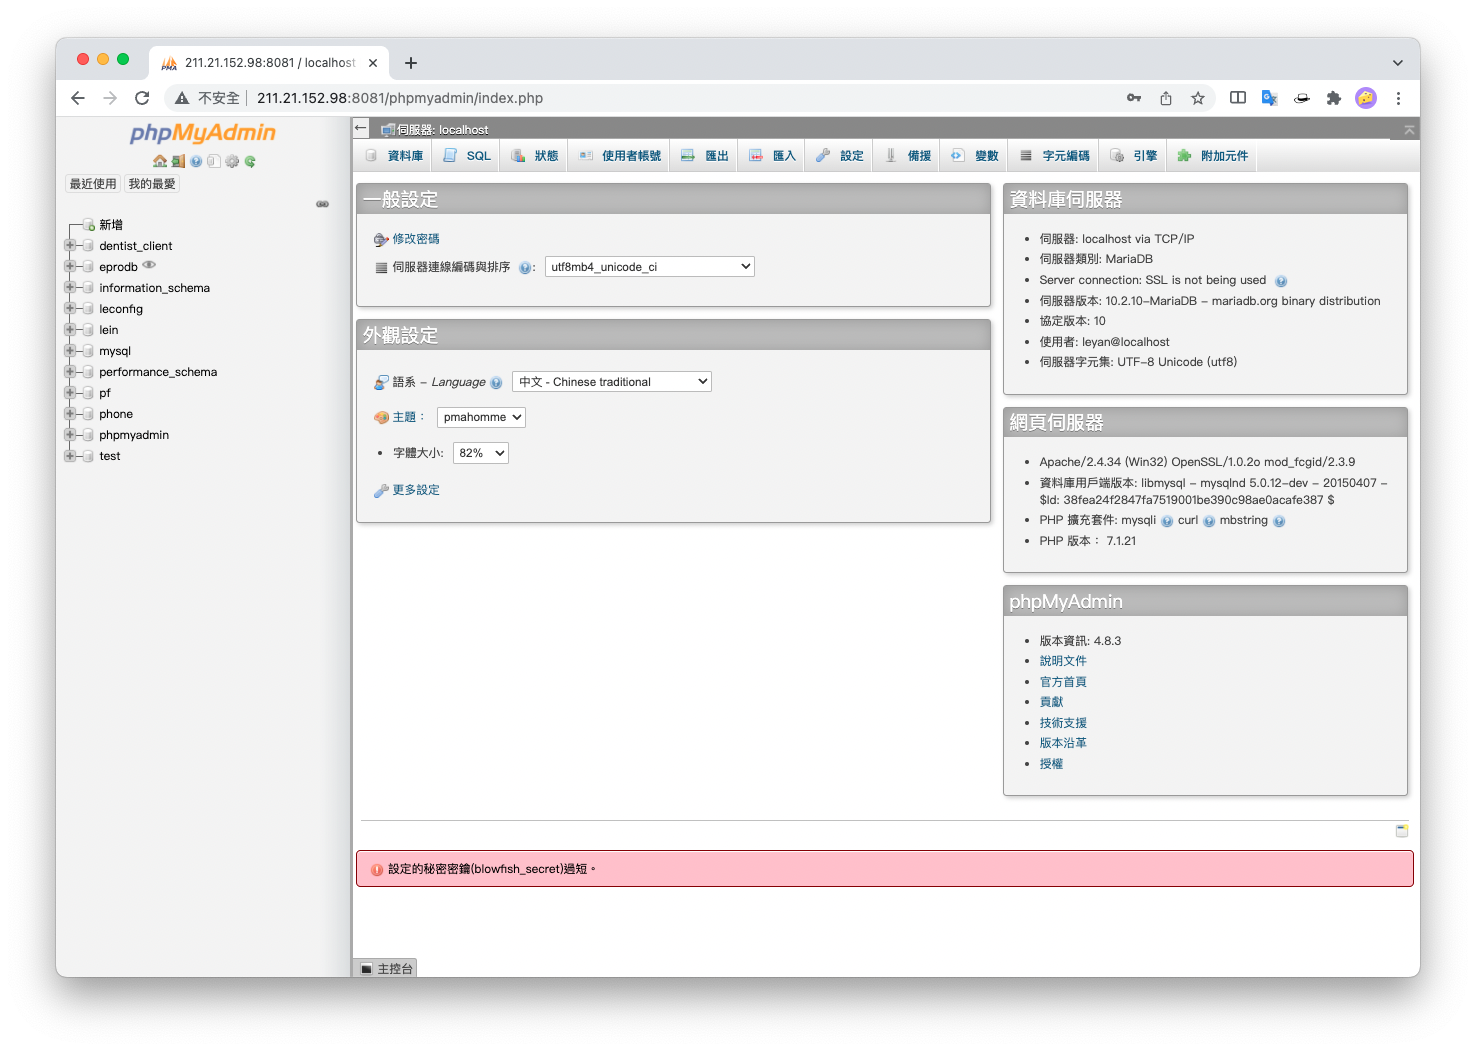Open Chrome three-dot menu

[1398, 98]
